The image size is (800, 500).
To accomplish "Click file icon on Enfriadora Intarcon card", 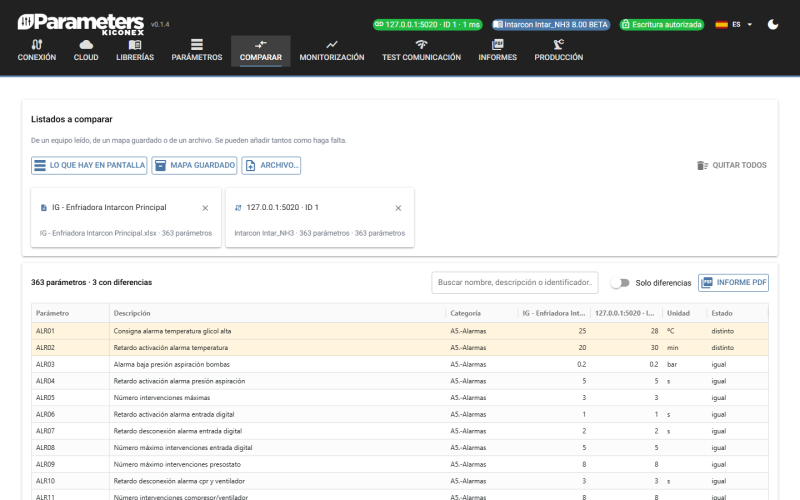I will pyautogui.click(x=44, y=208).
